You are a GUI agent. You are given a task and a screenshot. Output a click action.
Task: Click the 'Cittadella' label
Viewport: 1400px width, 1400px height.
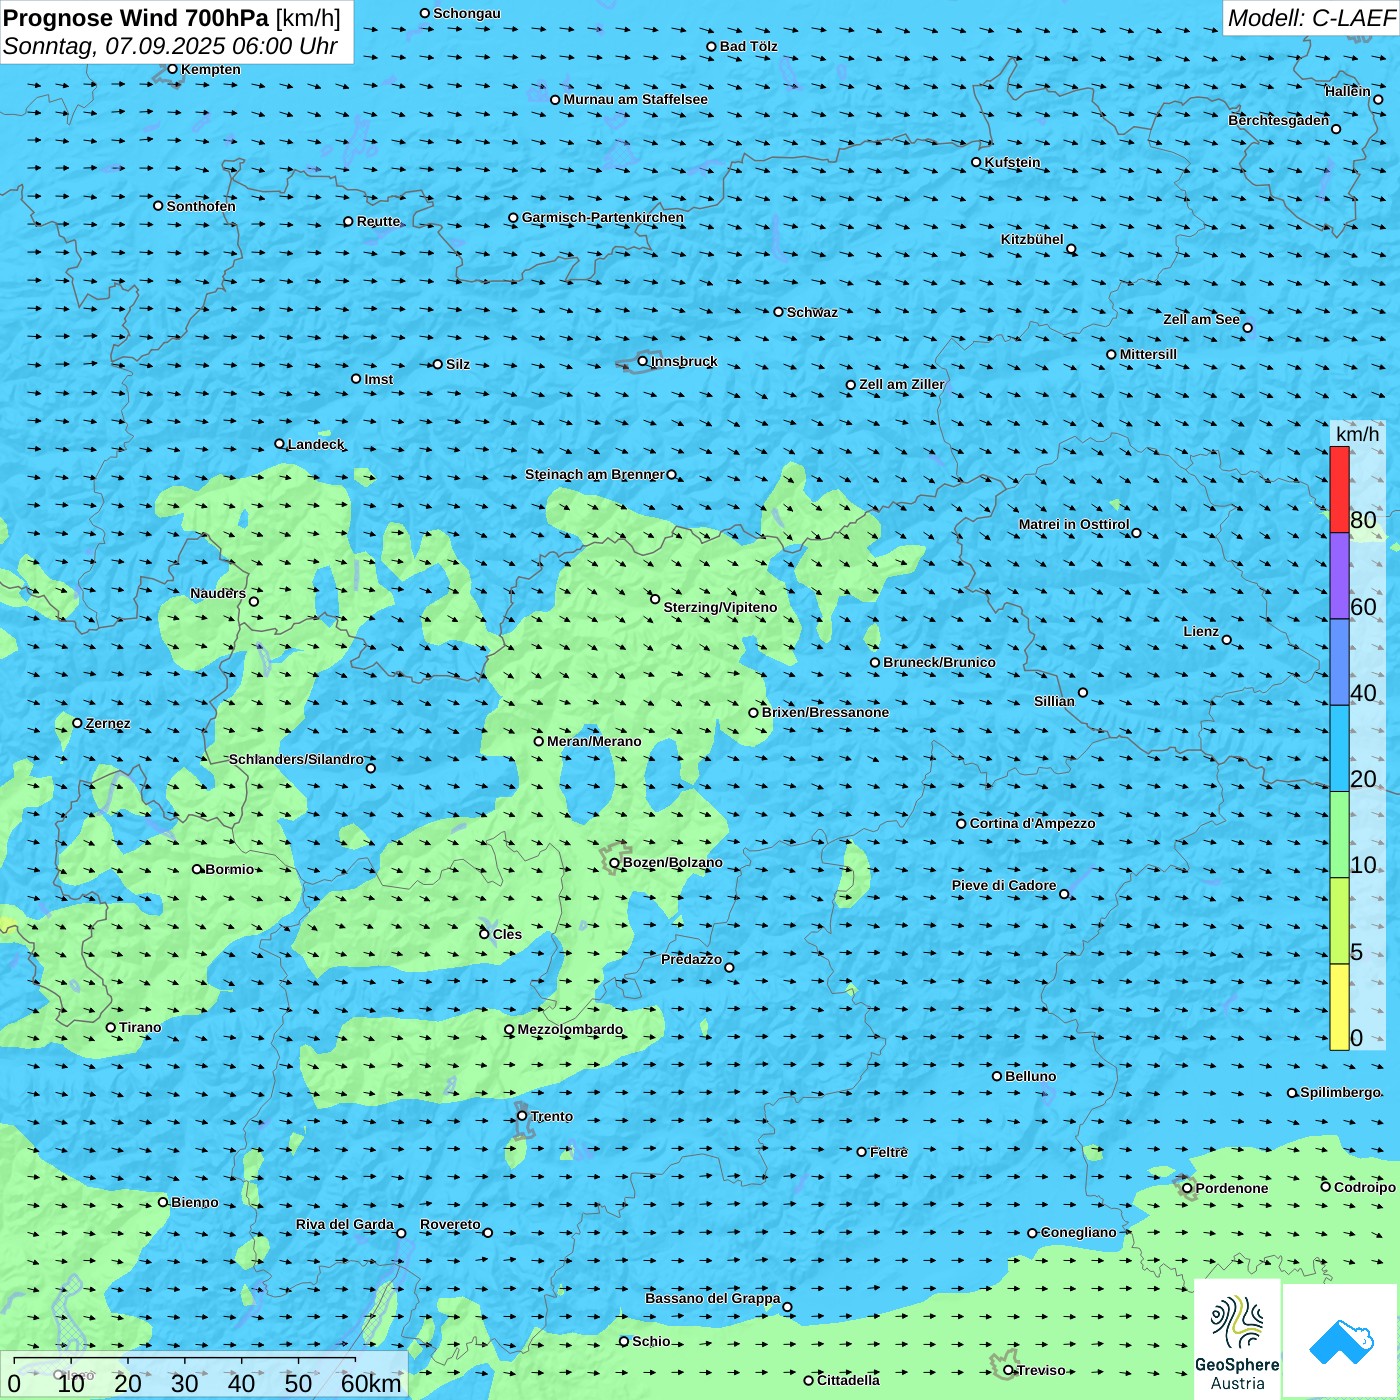(848, 1380)
